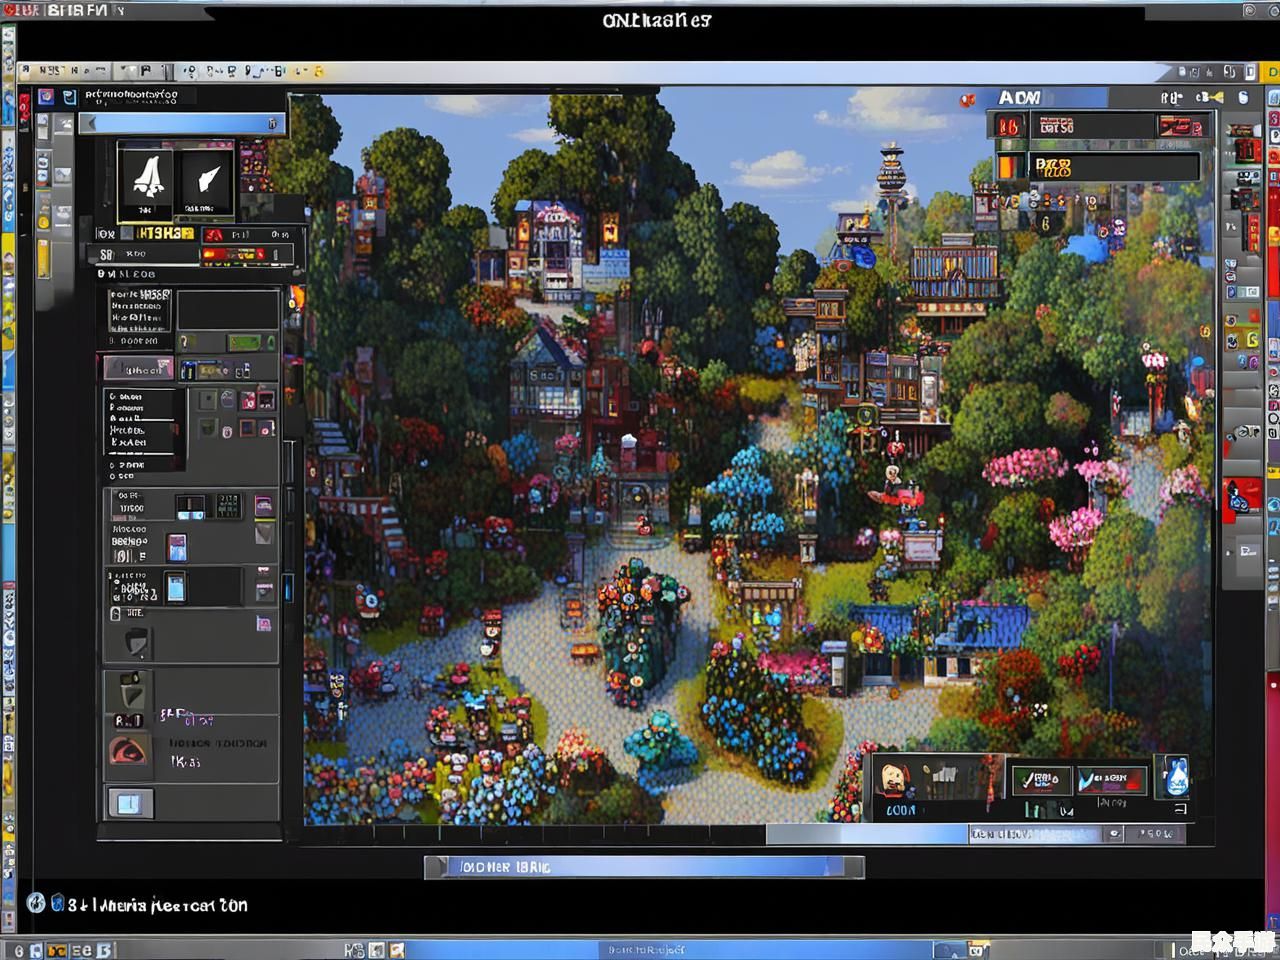
Task: Click the dark shield icon in left panel
Action: (136, 642)
